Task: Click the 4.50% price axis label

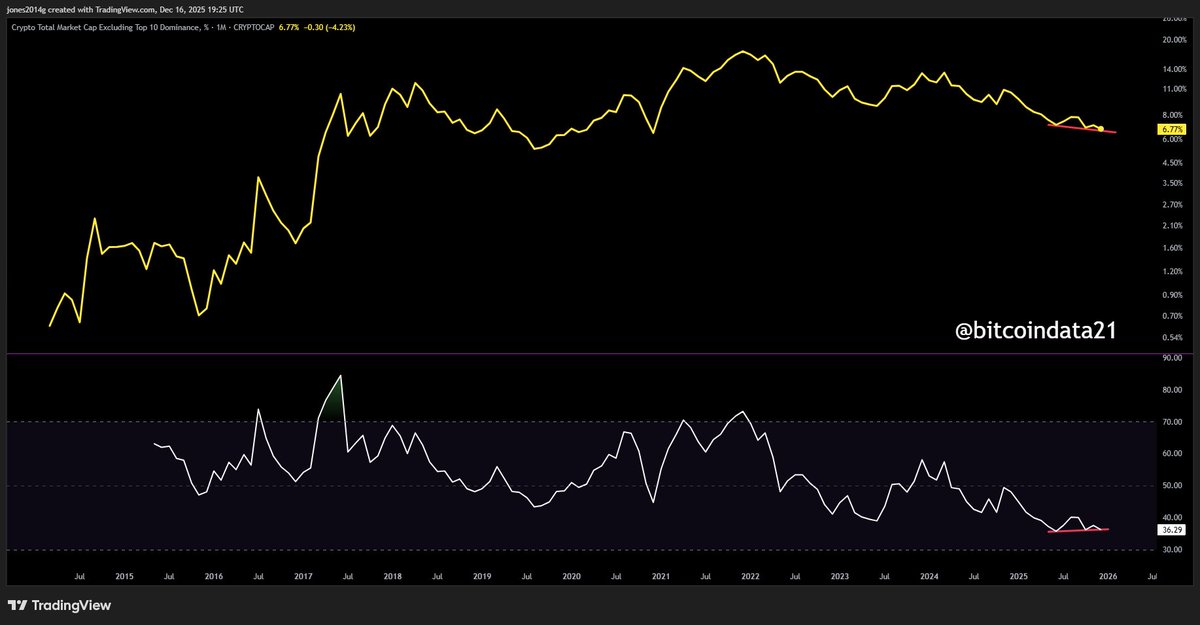Action: (x=1172, y=162)
